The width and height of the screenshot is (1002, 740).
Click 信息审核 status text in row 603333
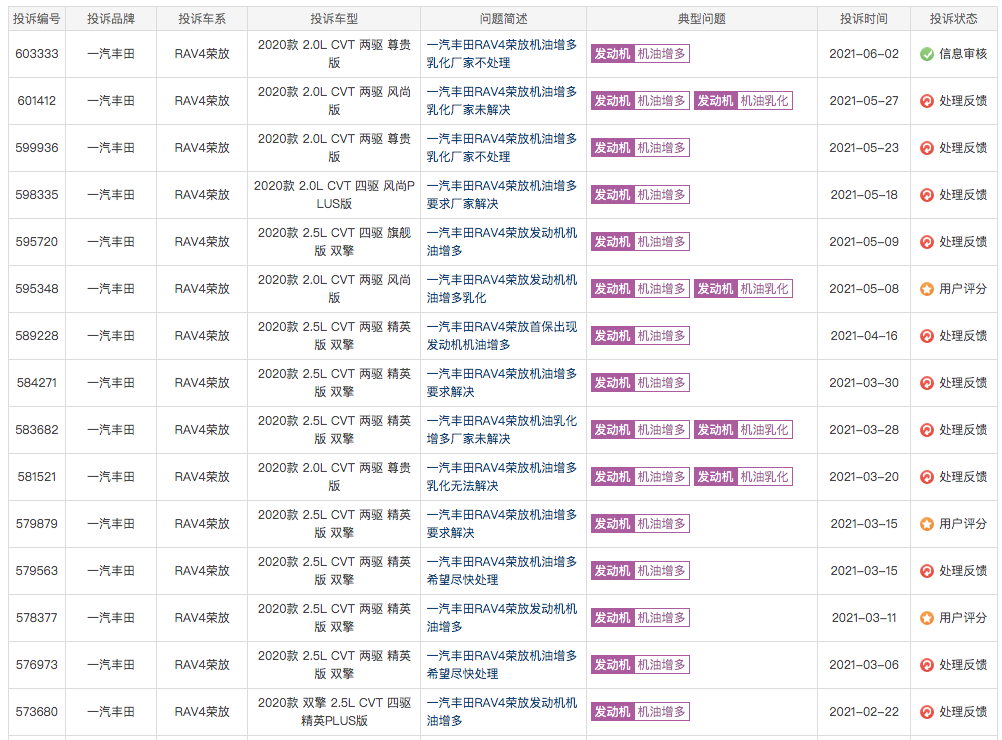click(x=963, y=54)
